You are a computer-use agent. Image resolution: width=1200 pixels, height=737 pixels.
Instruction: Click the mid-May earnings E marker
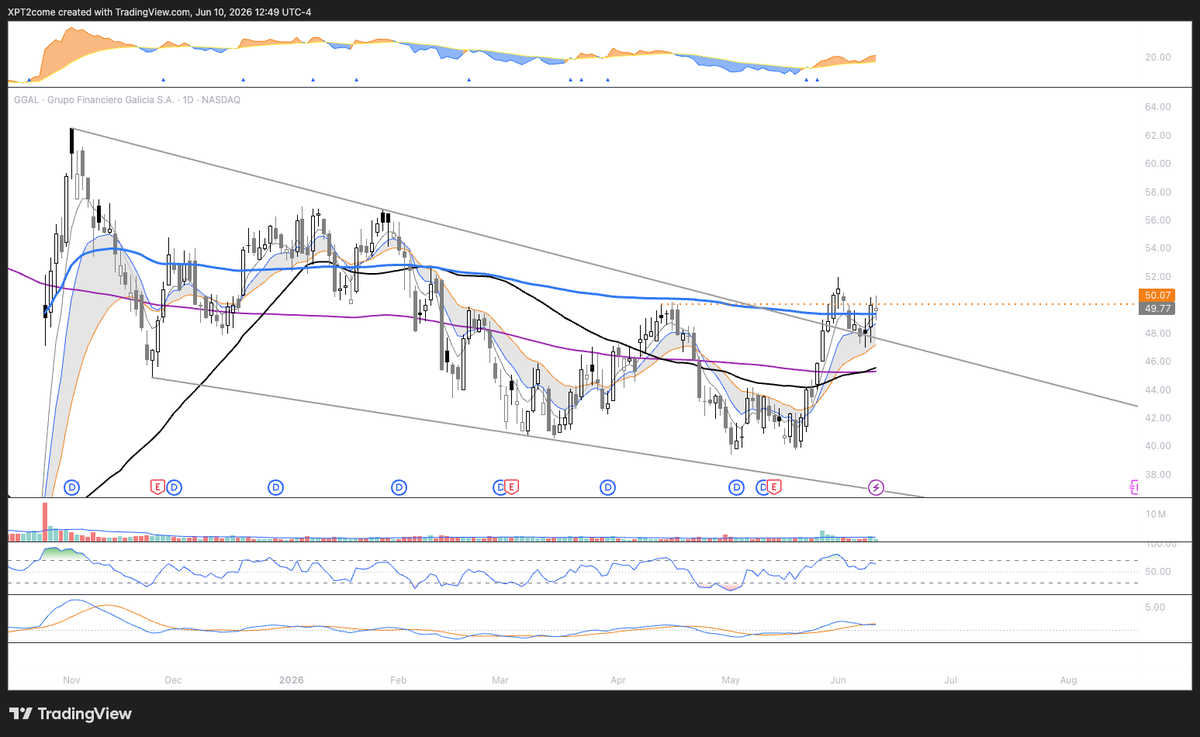point(773,487)
